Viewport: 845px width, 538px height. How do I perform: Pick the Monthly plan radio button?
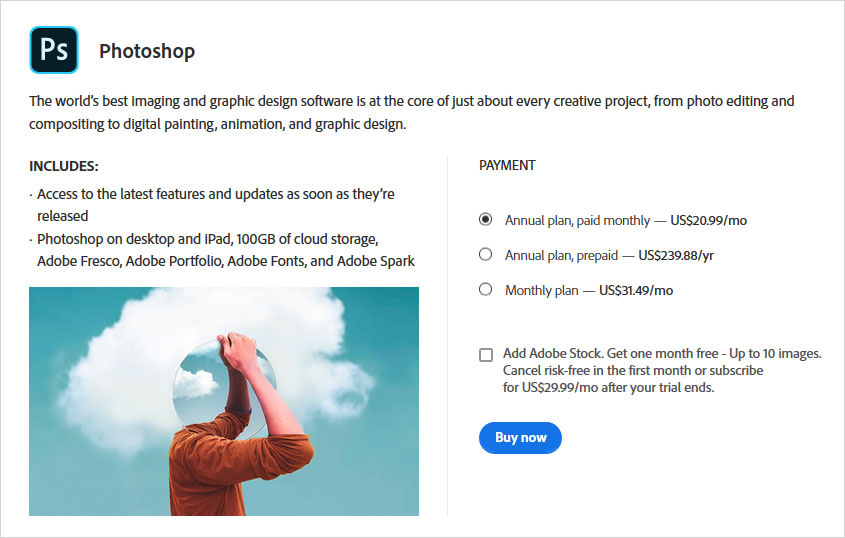tap(486, 290)
